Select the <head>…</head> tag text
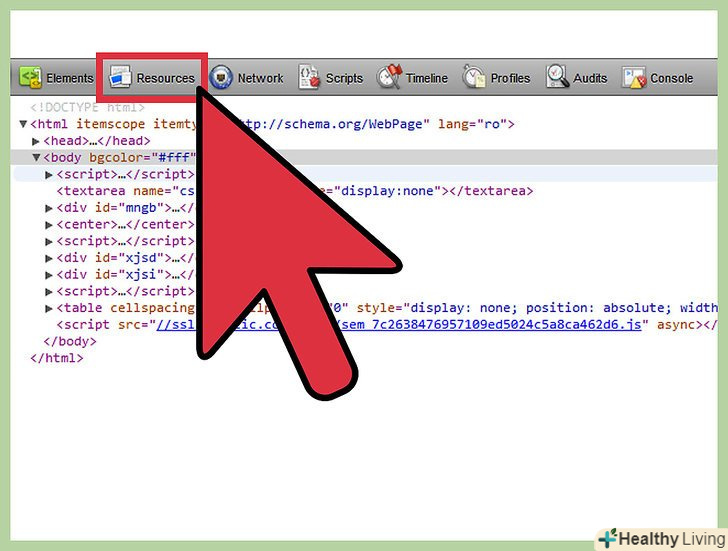The height and width of the screenshot is (551, 728). [97, 141]
